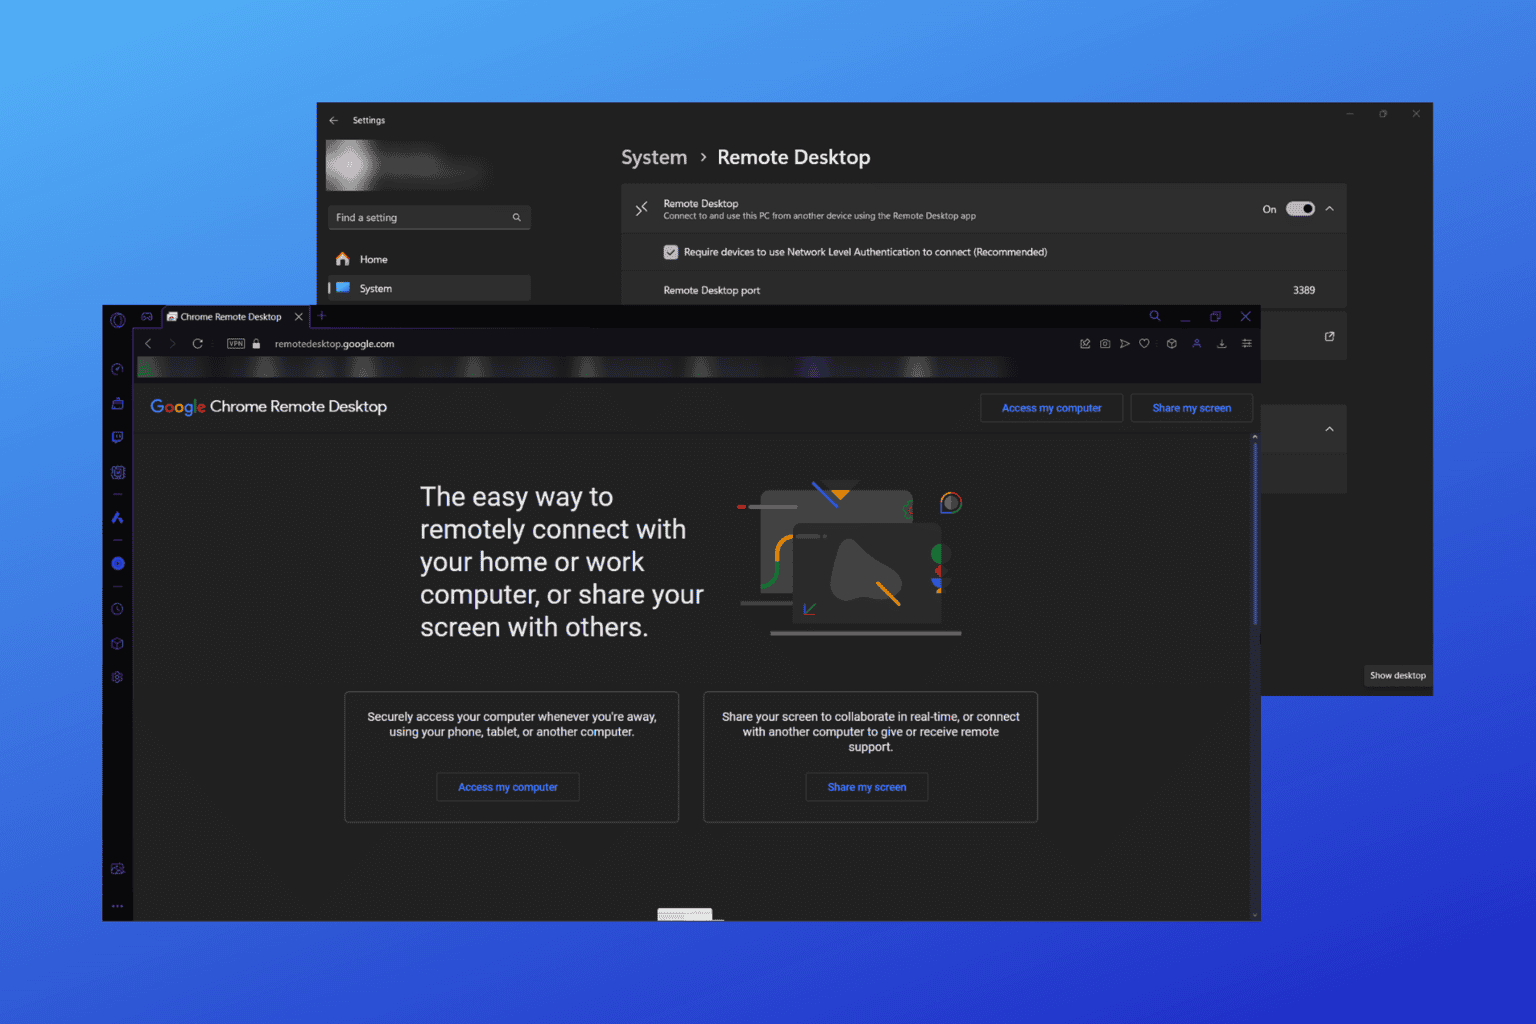Turn off the Remote Desktop toggle switch
The width and height of the screenshot is (1536, 1024).
1300,209
